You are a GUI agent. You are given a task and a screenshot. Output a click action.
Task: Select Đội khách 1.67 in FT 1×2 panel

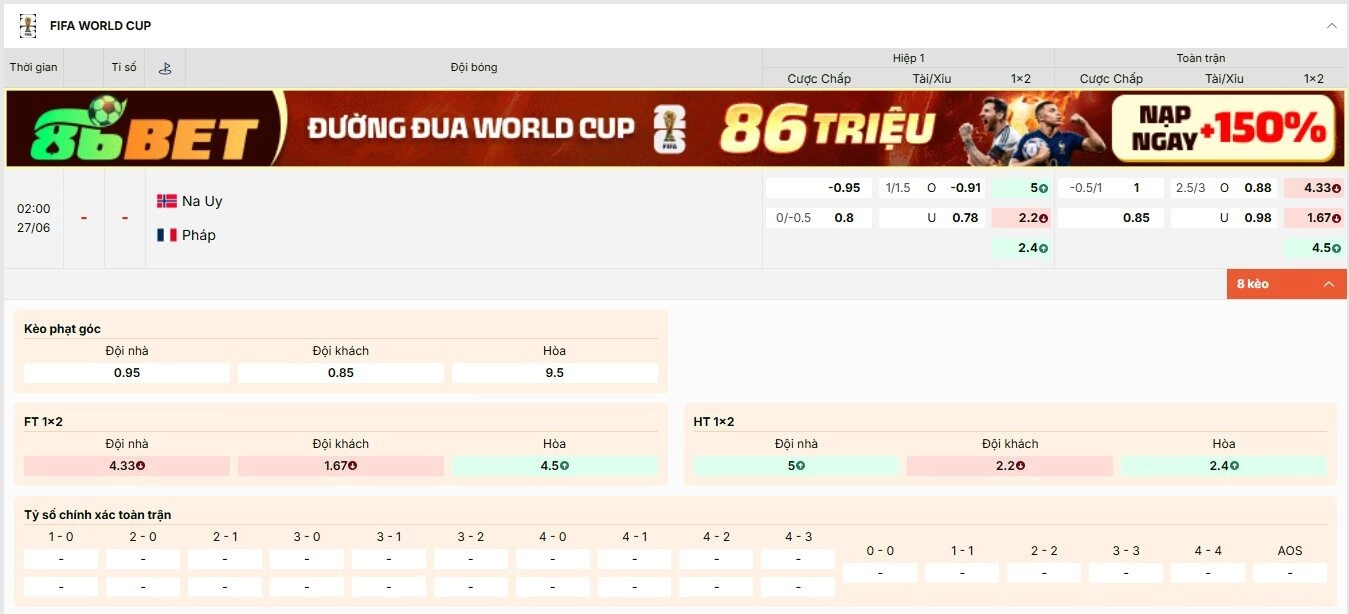(341, 466)
